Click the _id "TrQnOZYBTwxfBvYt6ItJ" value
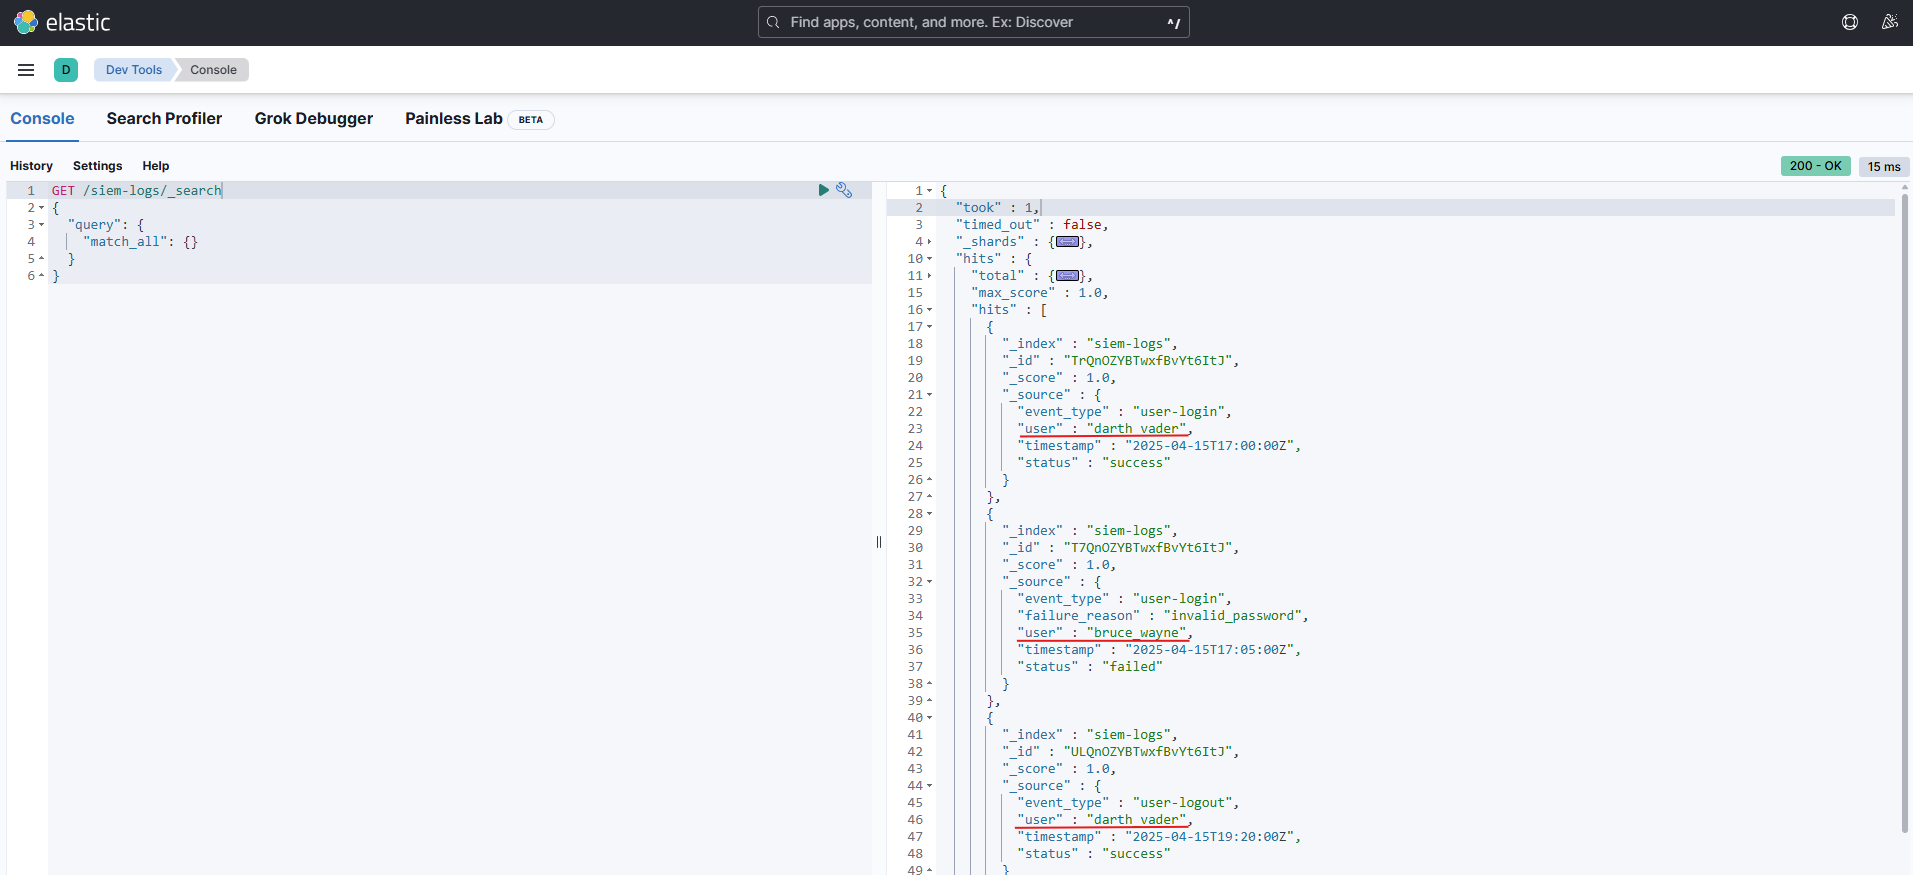Screen dimensions: 1913x875 coord(1148,361)
